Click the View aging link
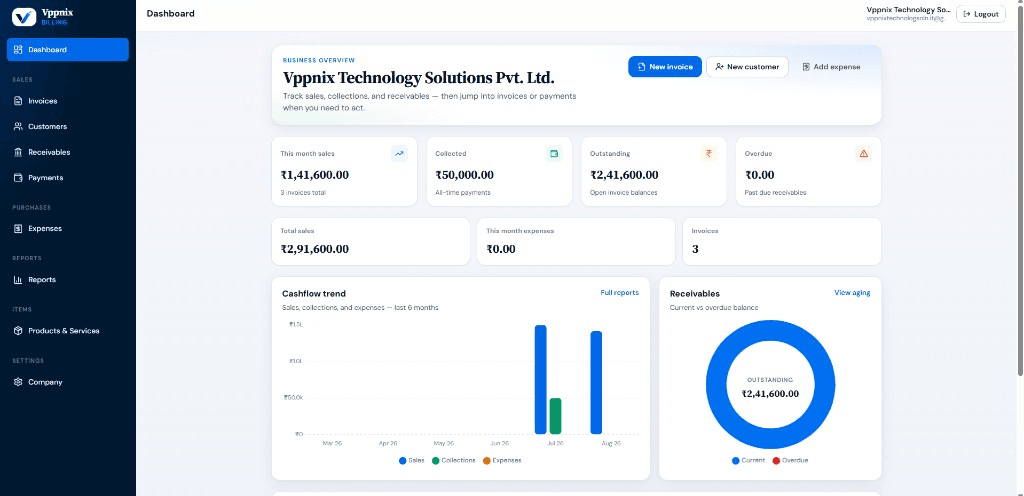 [852, 292]
